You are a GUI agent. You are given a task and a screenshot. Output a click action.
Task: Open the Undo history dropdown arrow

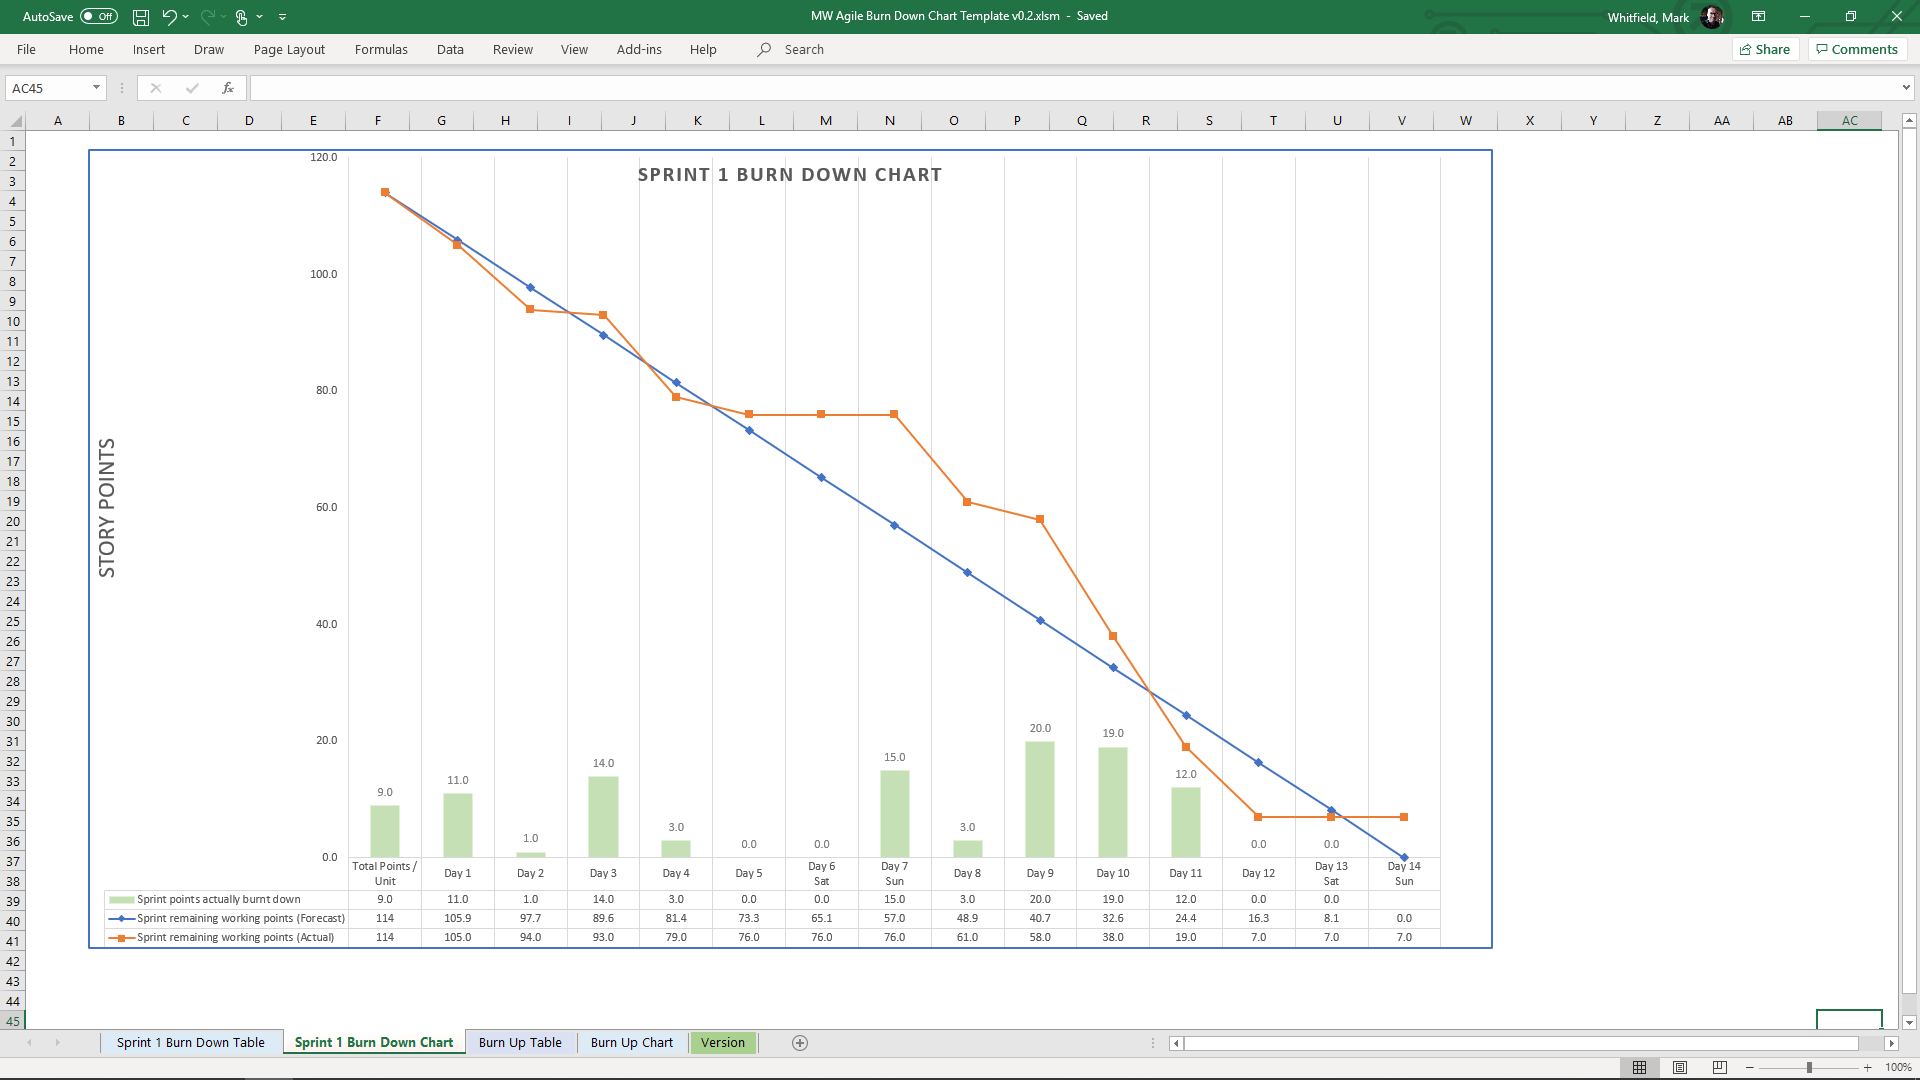pos(186,17)
